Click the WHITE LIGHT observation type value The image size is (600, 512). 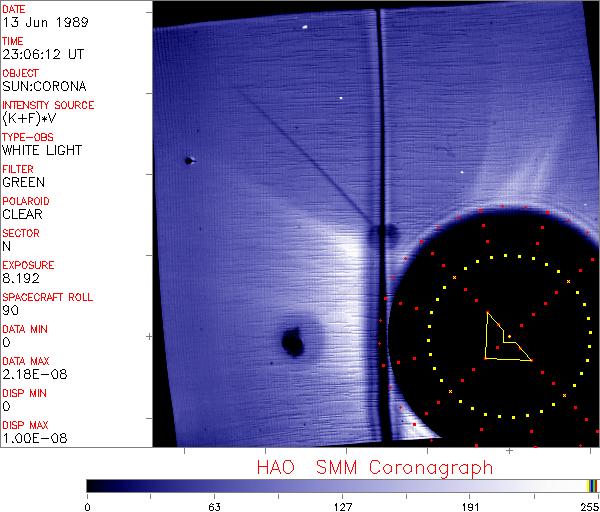tap(42, 151)
